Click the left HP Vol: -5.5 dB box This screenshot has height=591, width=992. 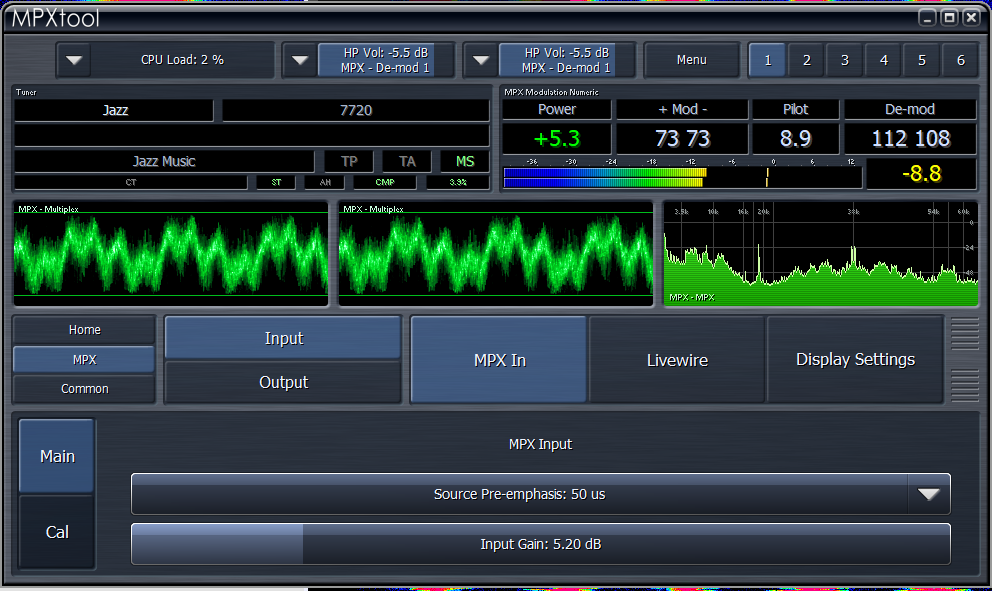[x=385, y=60]
